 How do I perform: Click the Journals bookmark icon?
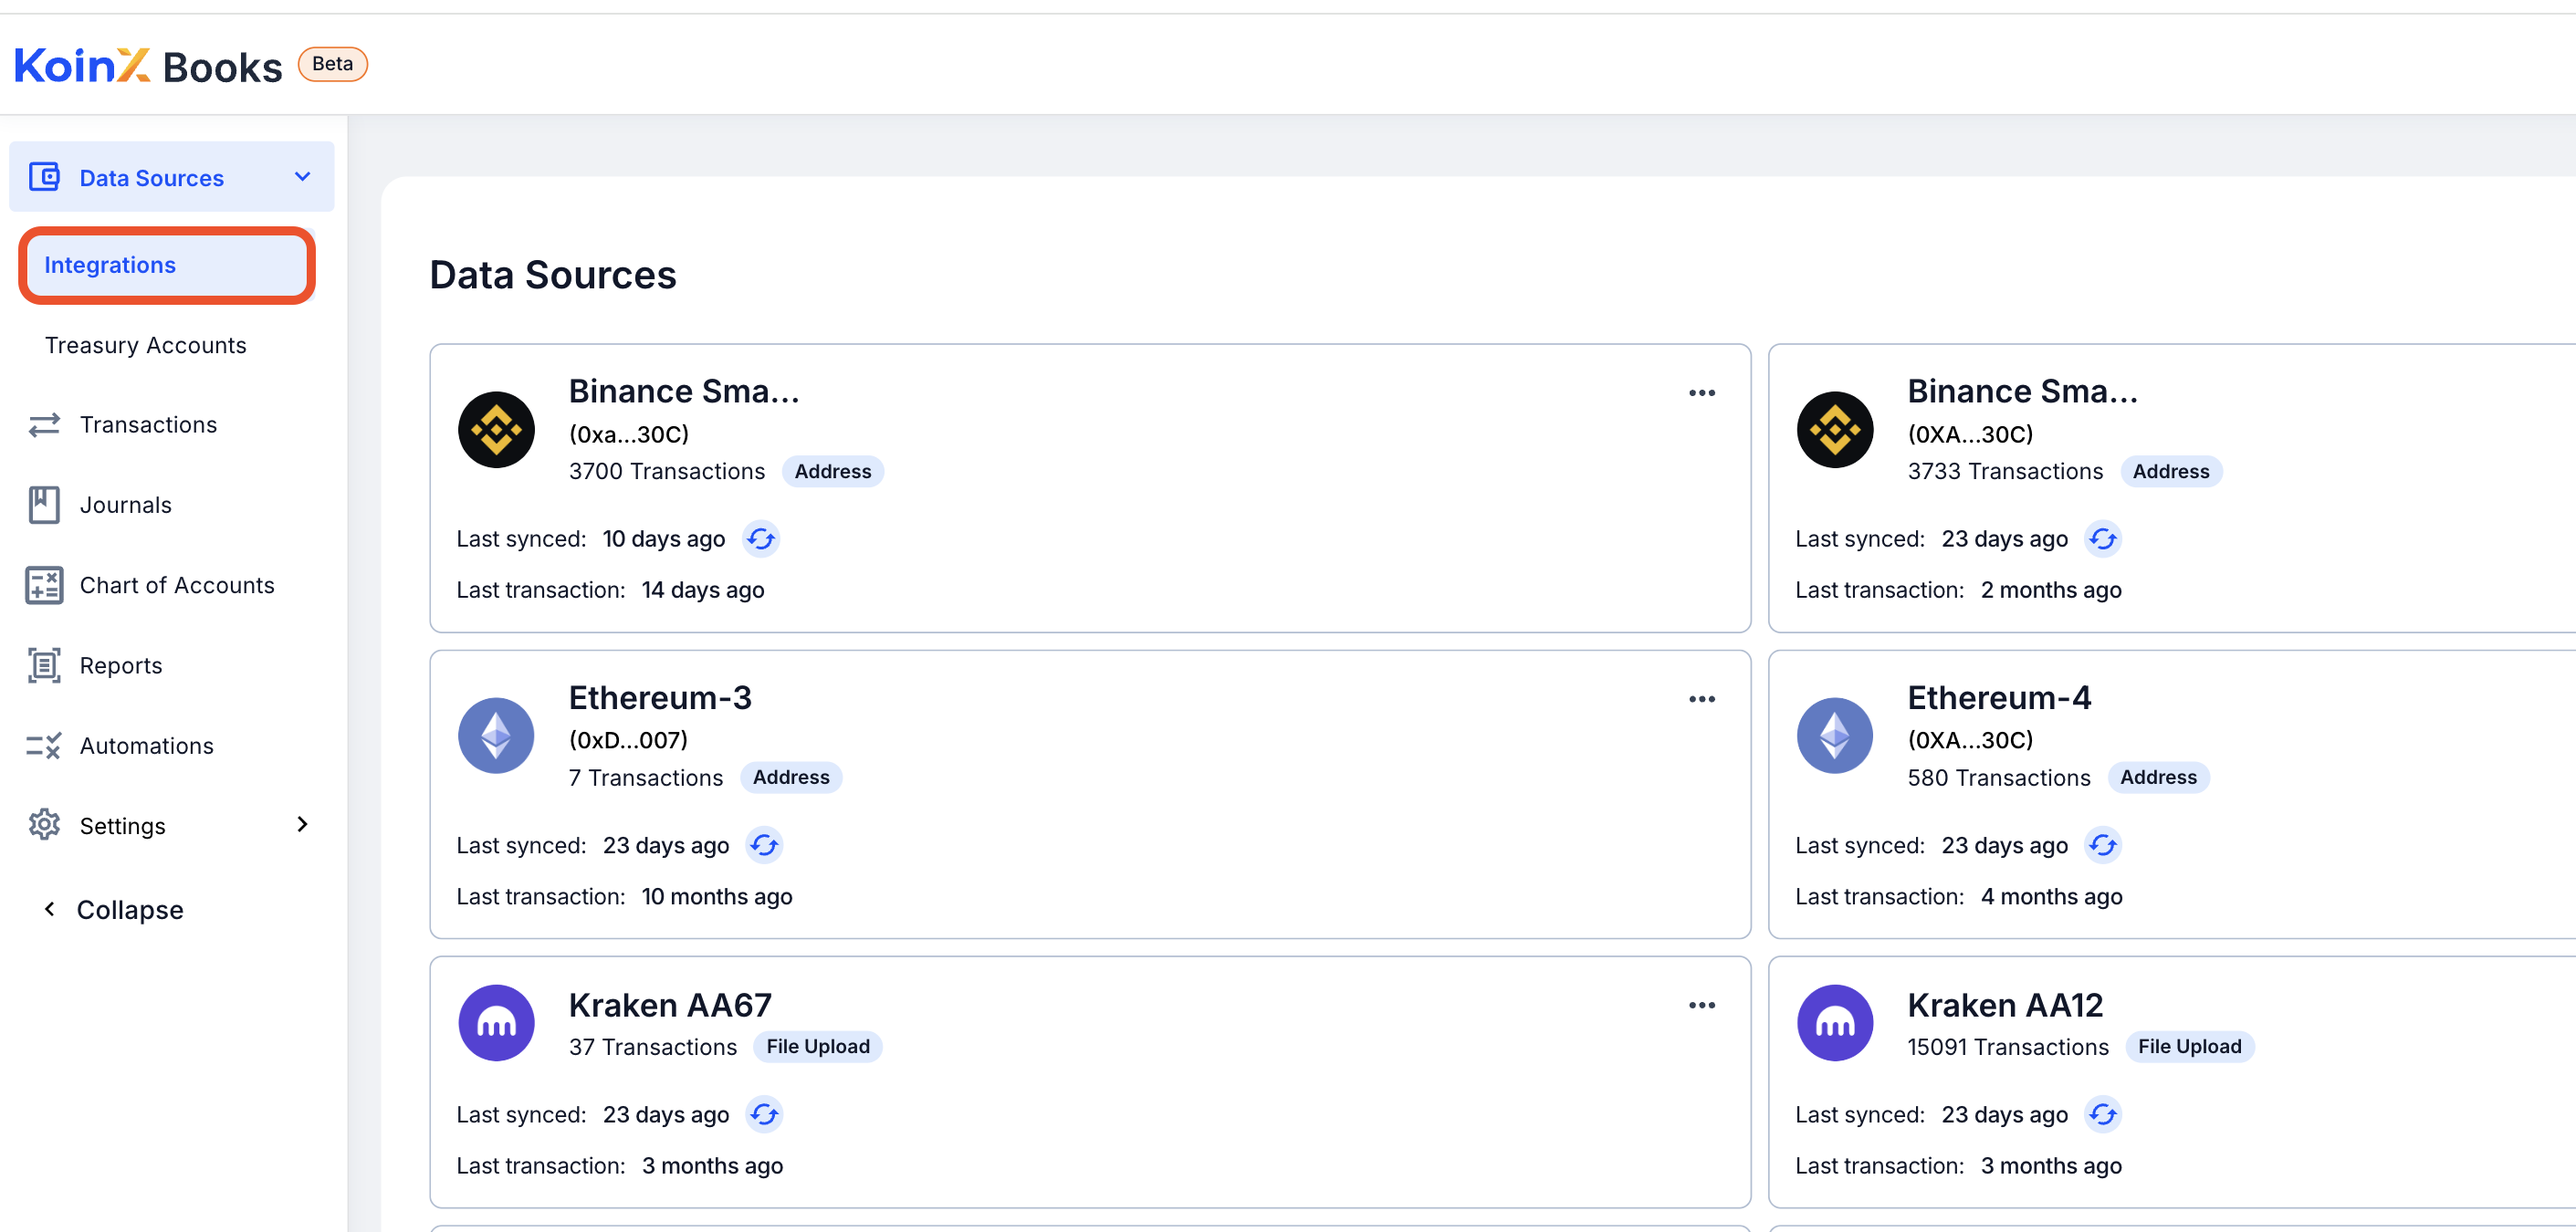tap(44, 505)
